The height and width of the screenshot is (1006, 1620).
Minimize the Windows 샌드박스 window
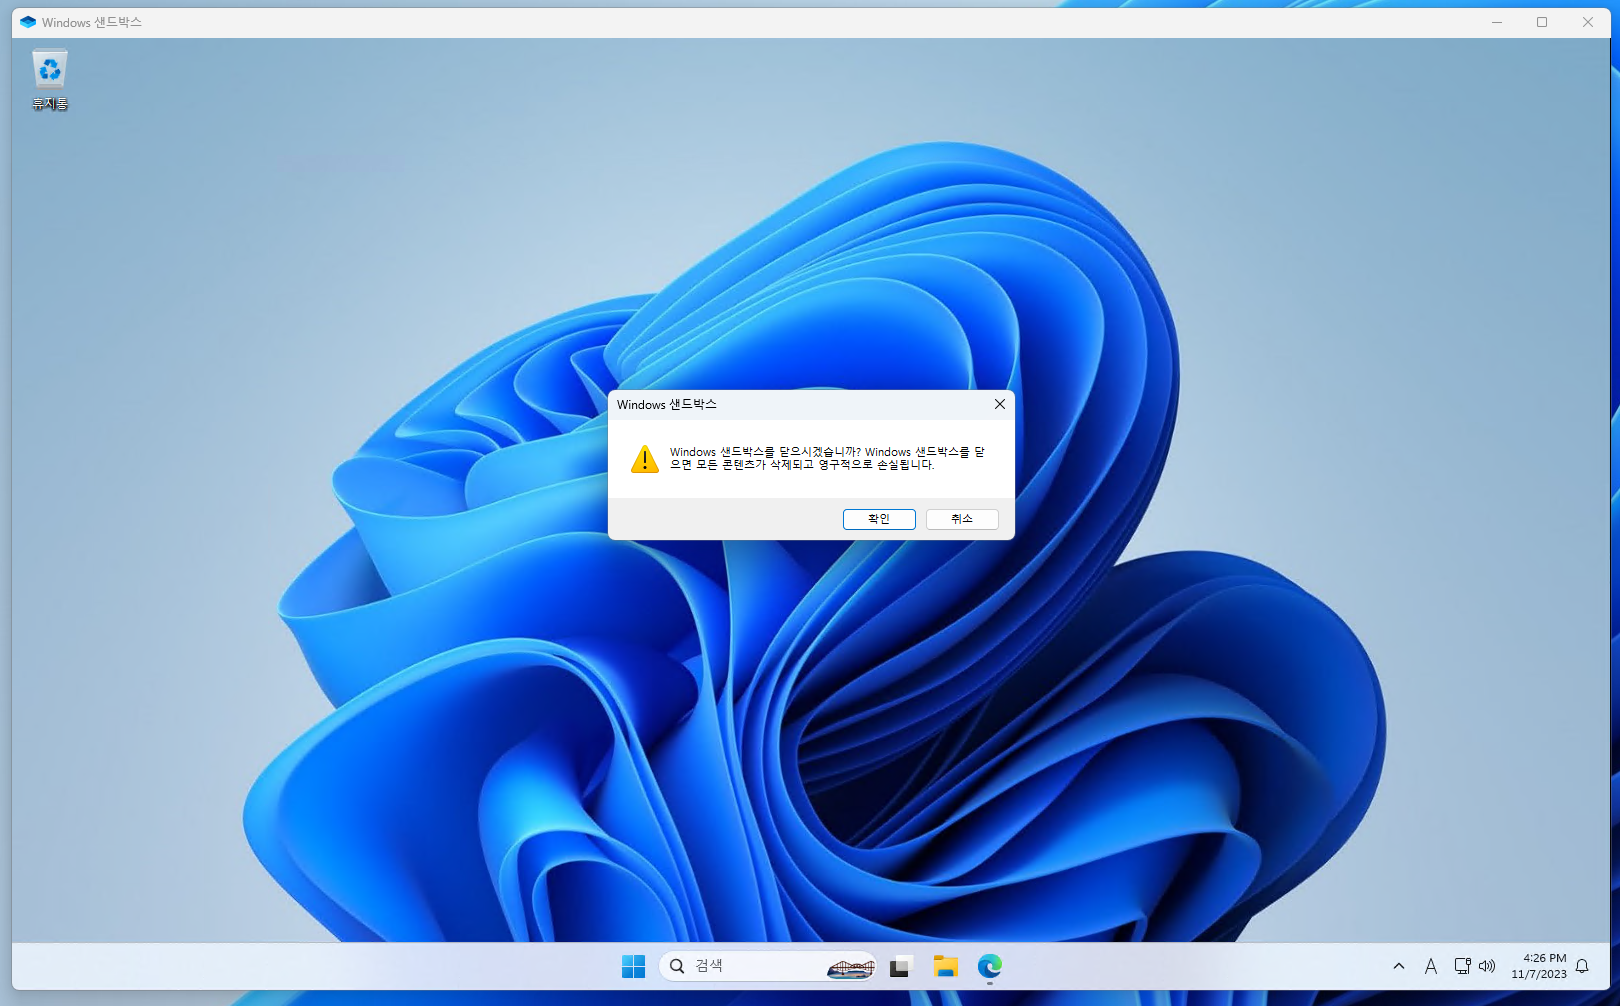tap(1497, 22)
